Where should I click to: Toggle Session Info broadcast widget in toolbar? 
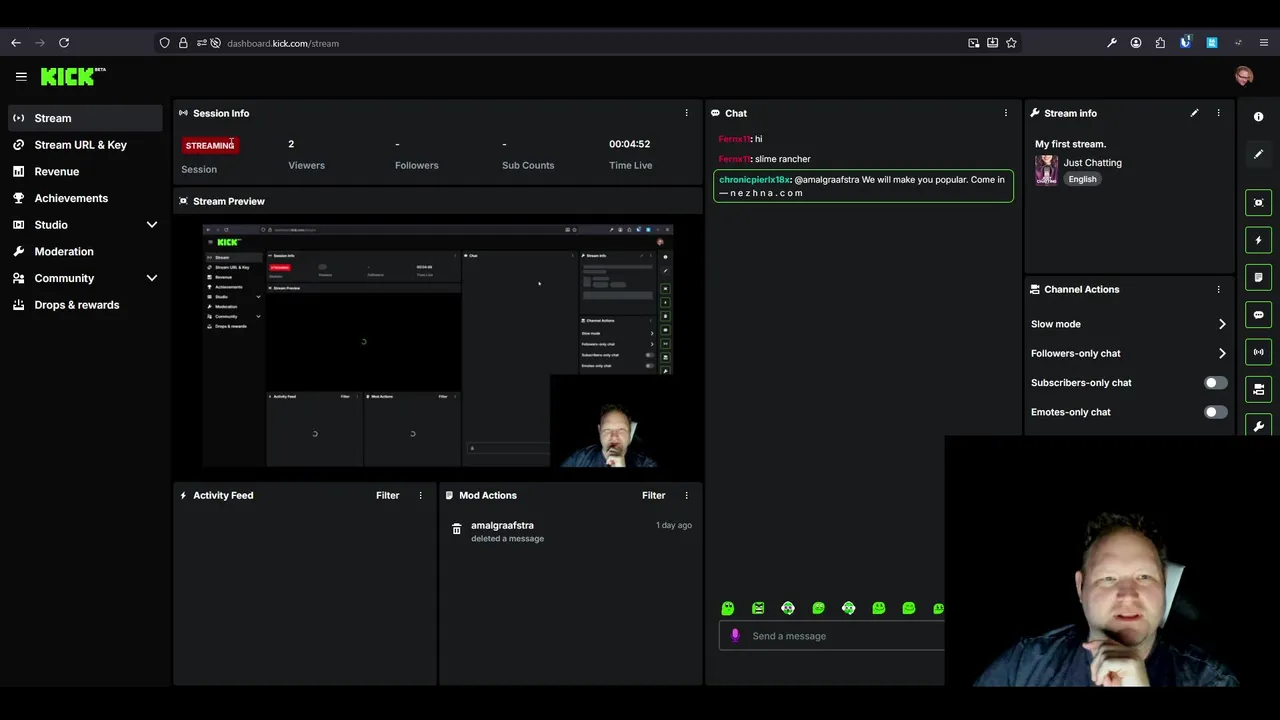click(x=1258, y=352)
